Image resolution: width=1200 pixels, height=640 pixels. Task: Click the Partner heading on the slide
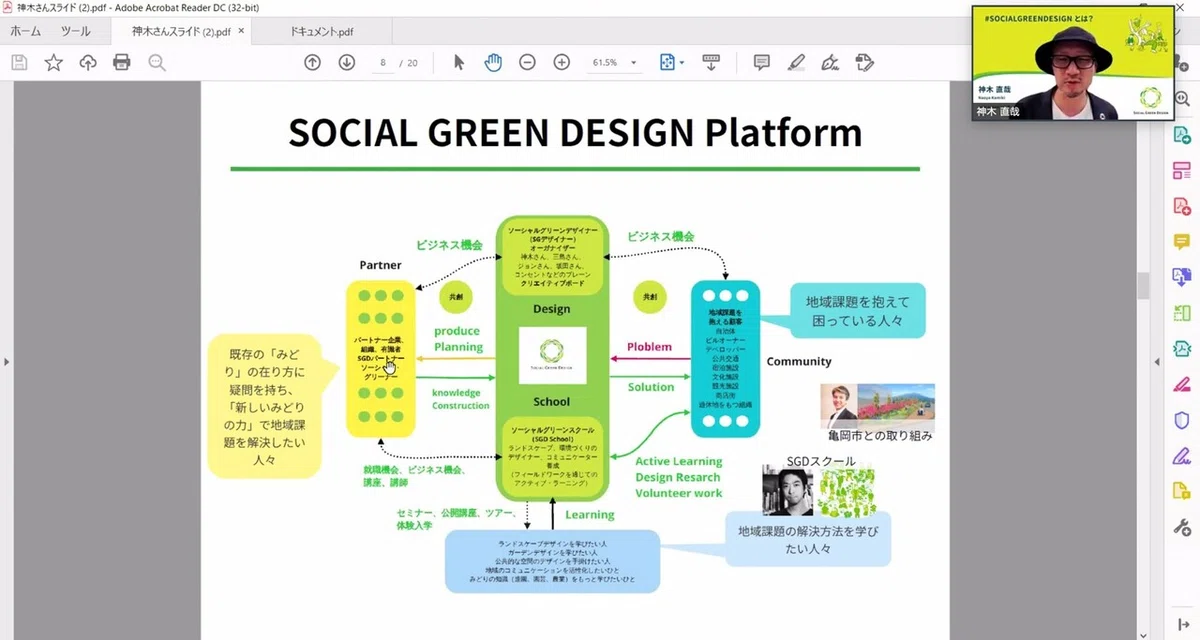pyautogui.click(x=380, y=265)
